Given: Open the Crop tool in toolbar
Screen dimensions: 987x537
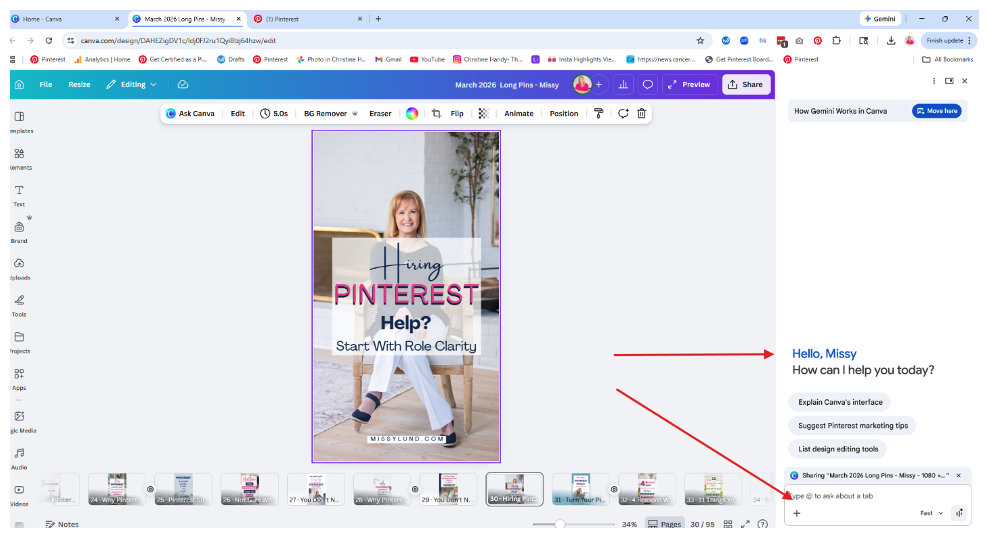Looking at the screenshot, I should [x=436, y=114].
